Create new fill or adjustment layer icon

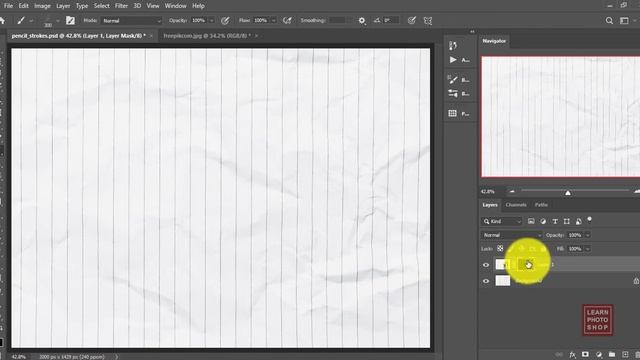coord(599,355)
